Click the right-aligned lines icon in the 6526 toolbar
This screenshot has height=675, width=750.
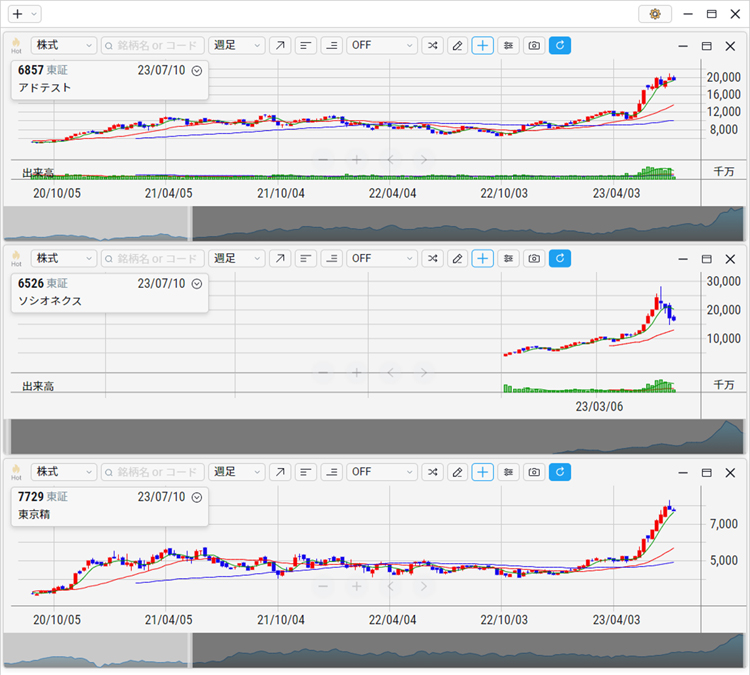pos(330,259)
